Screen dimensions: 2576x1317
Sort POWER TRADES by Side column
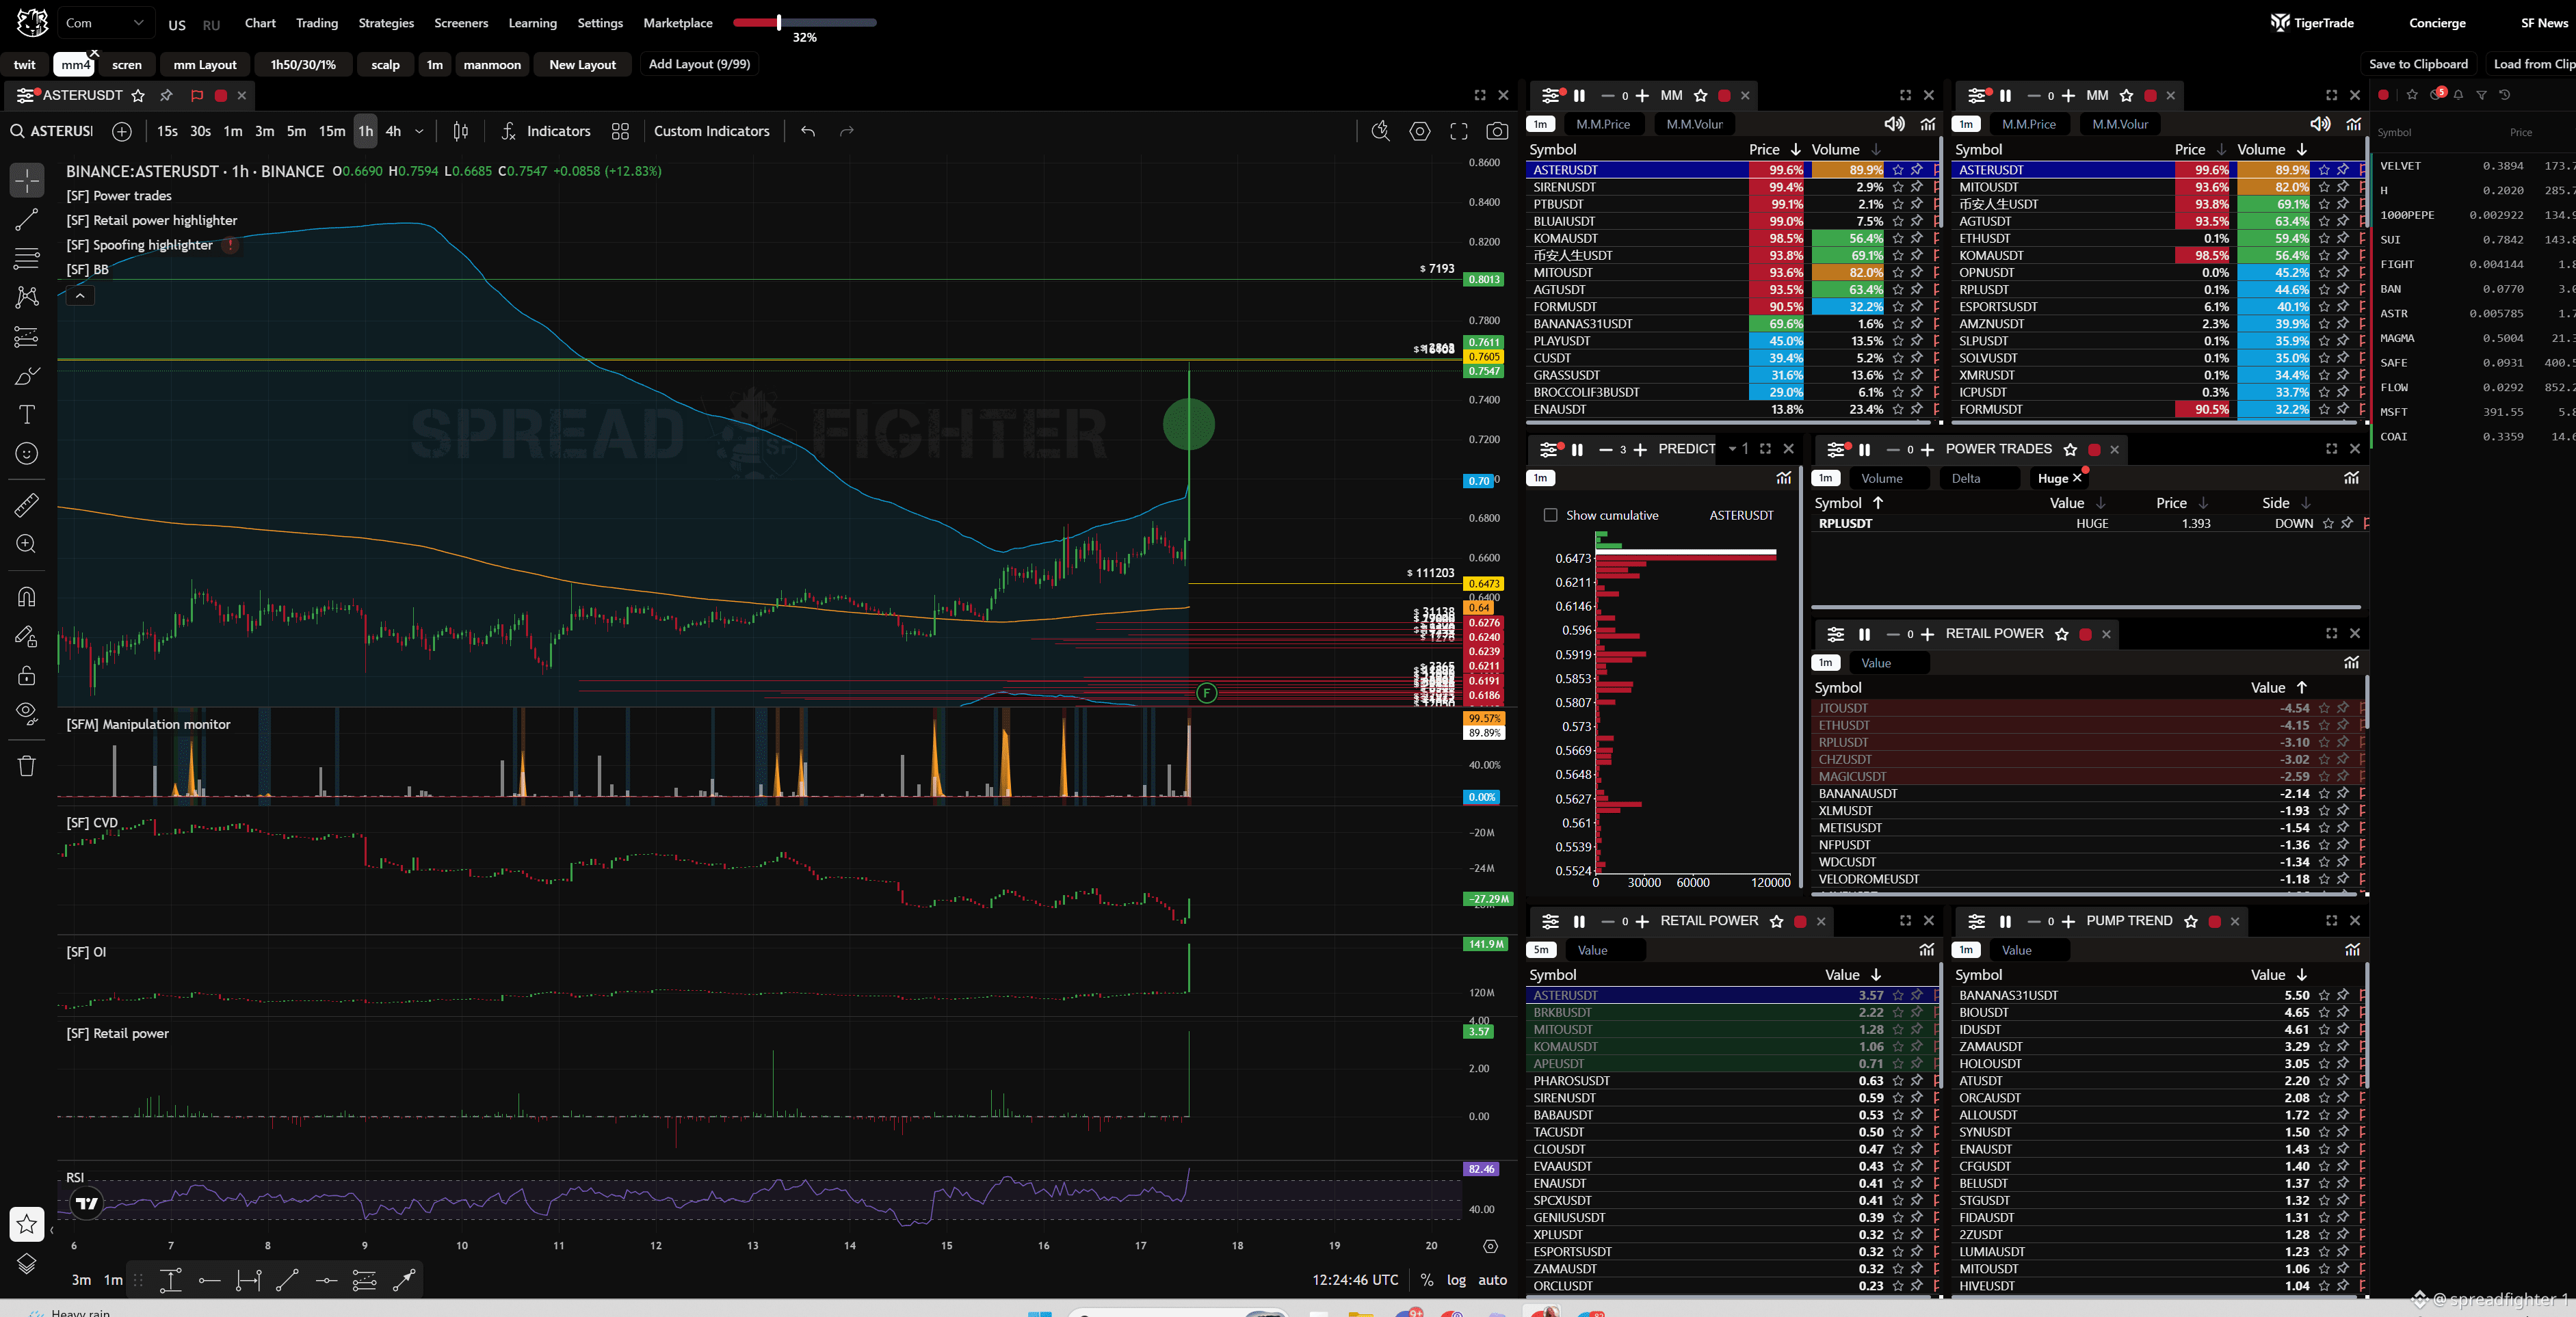[2286, 503]
